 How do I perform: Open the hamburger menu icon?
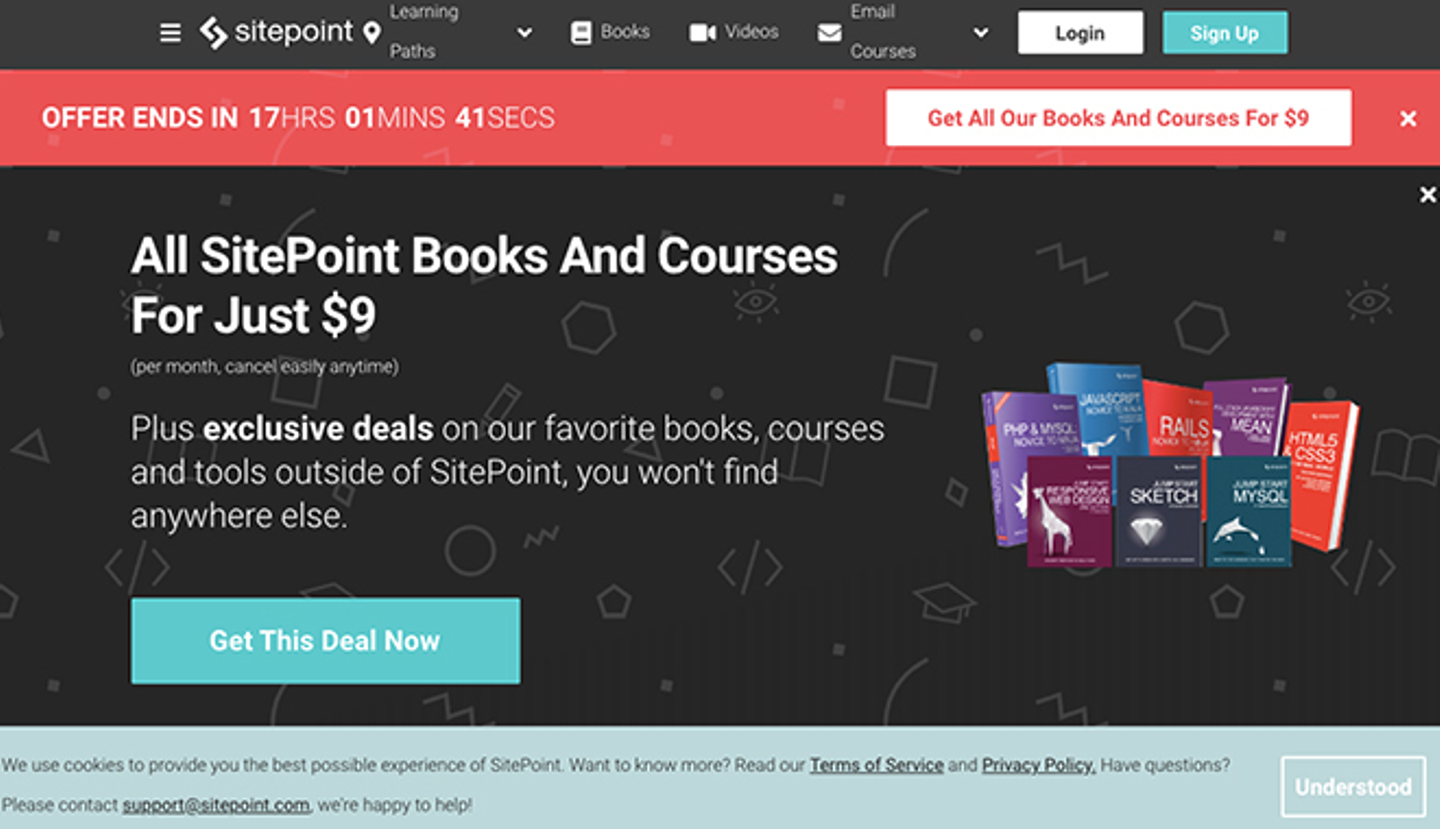(171, 33)
